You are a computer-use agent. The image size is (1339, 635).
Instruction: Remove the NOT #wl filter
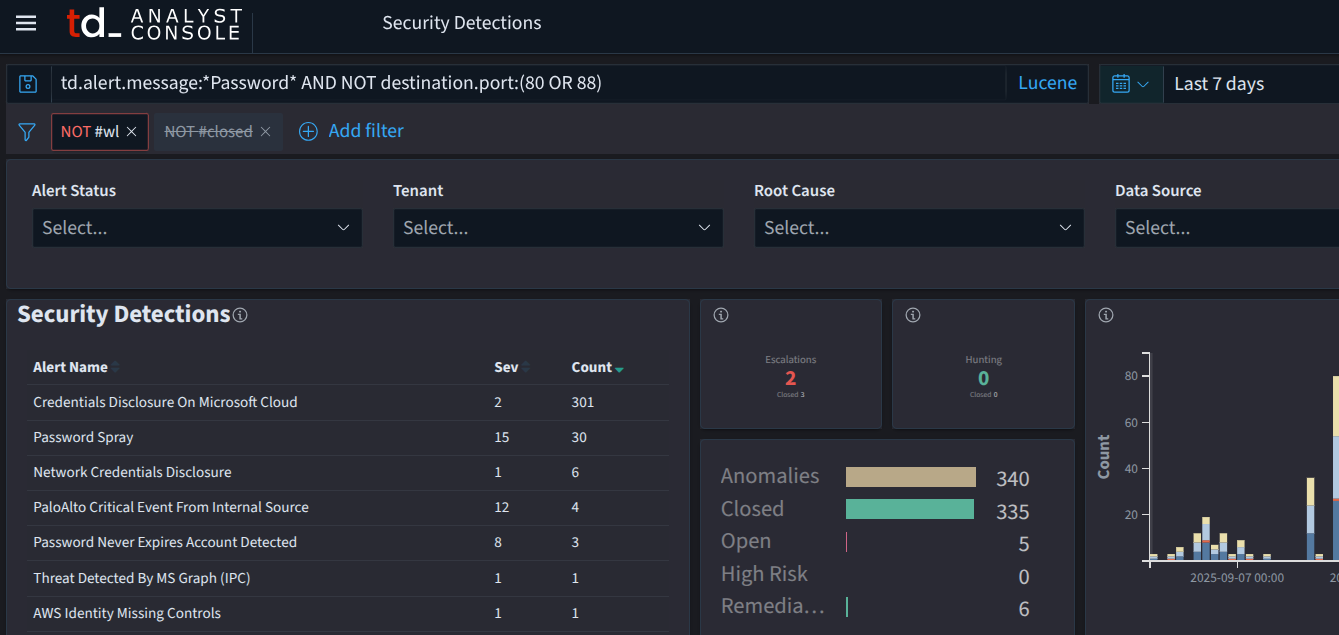[x=132, y=132]
